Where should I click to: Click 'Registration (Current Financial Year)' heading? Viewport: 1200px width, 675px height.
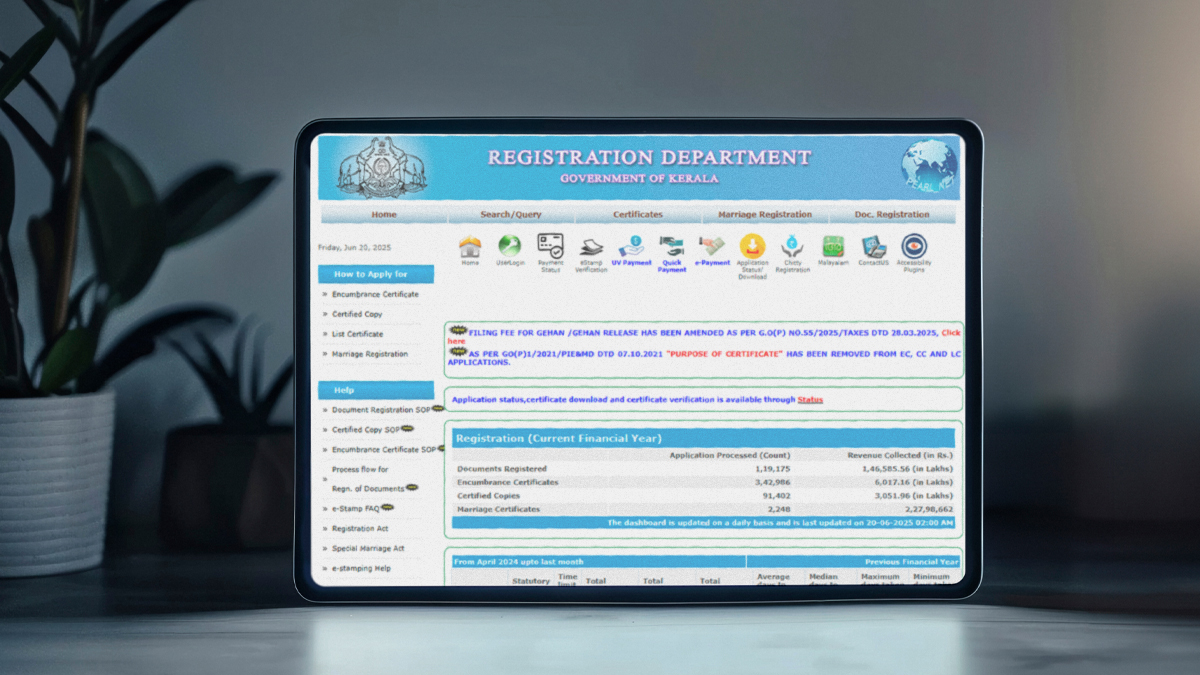coord(559,438)
